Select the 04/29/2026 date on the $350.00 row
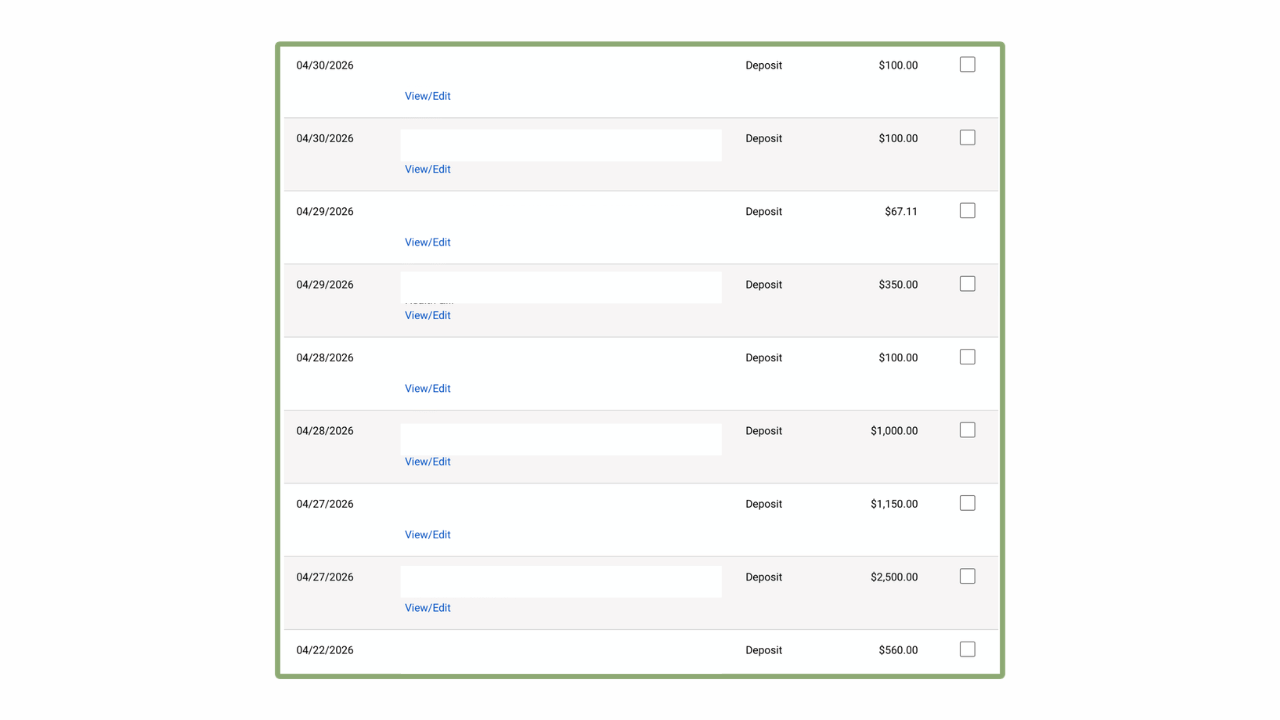 (x=325, y=284)
